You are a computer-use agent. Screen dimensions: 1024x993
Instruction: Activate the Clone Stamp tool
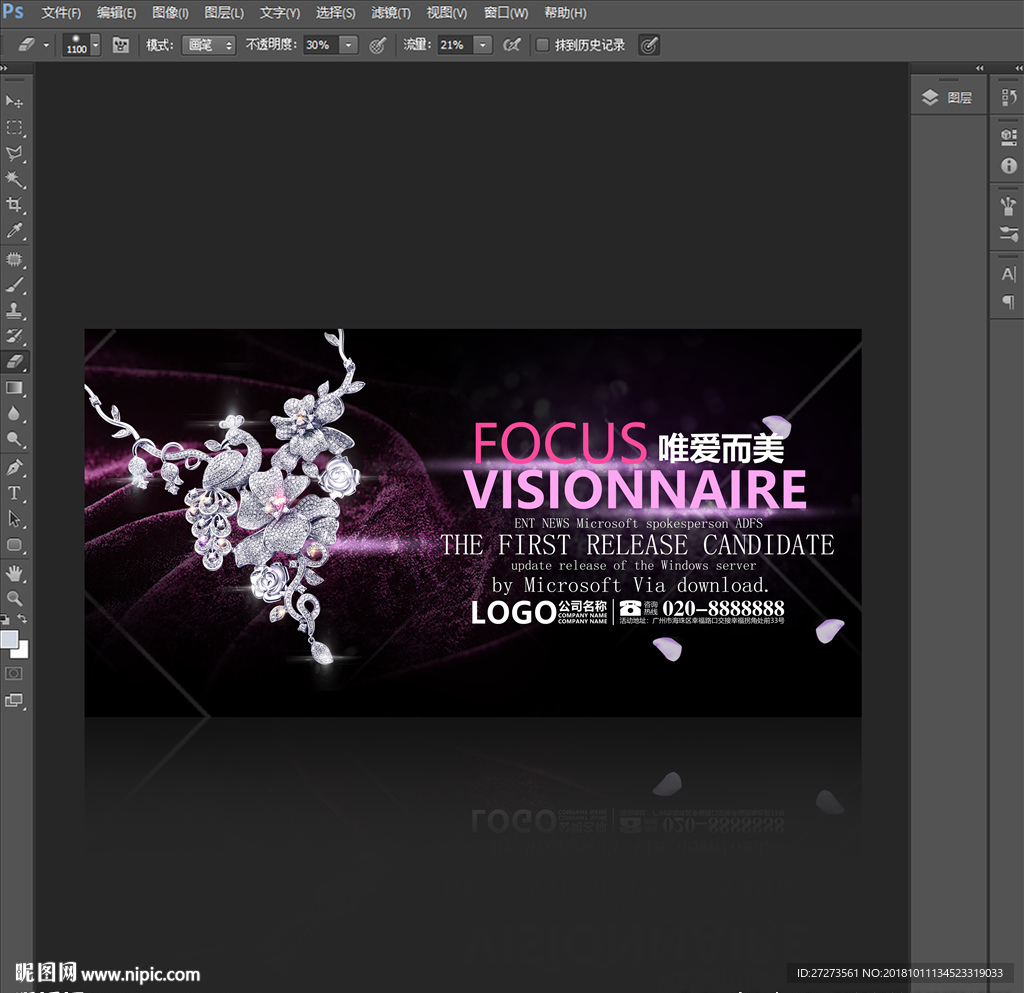pyautogui.click(x=15, y=311)
